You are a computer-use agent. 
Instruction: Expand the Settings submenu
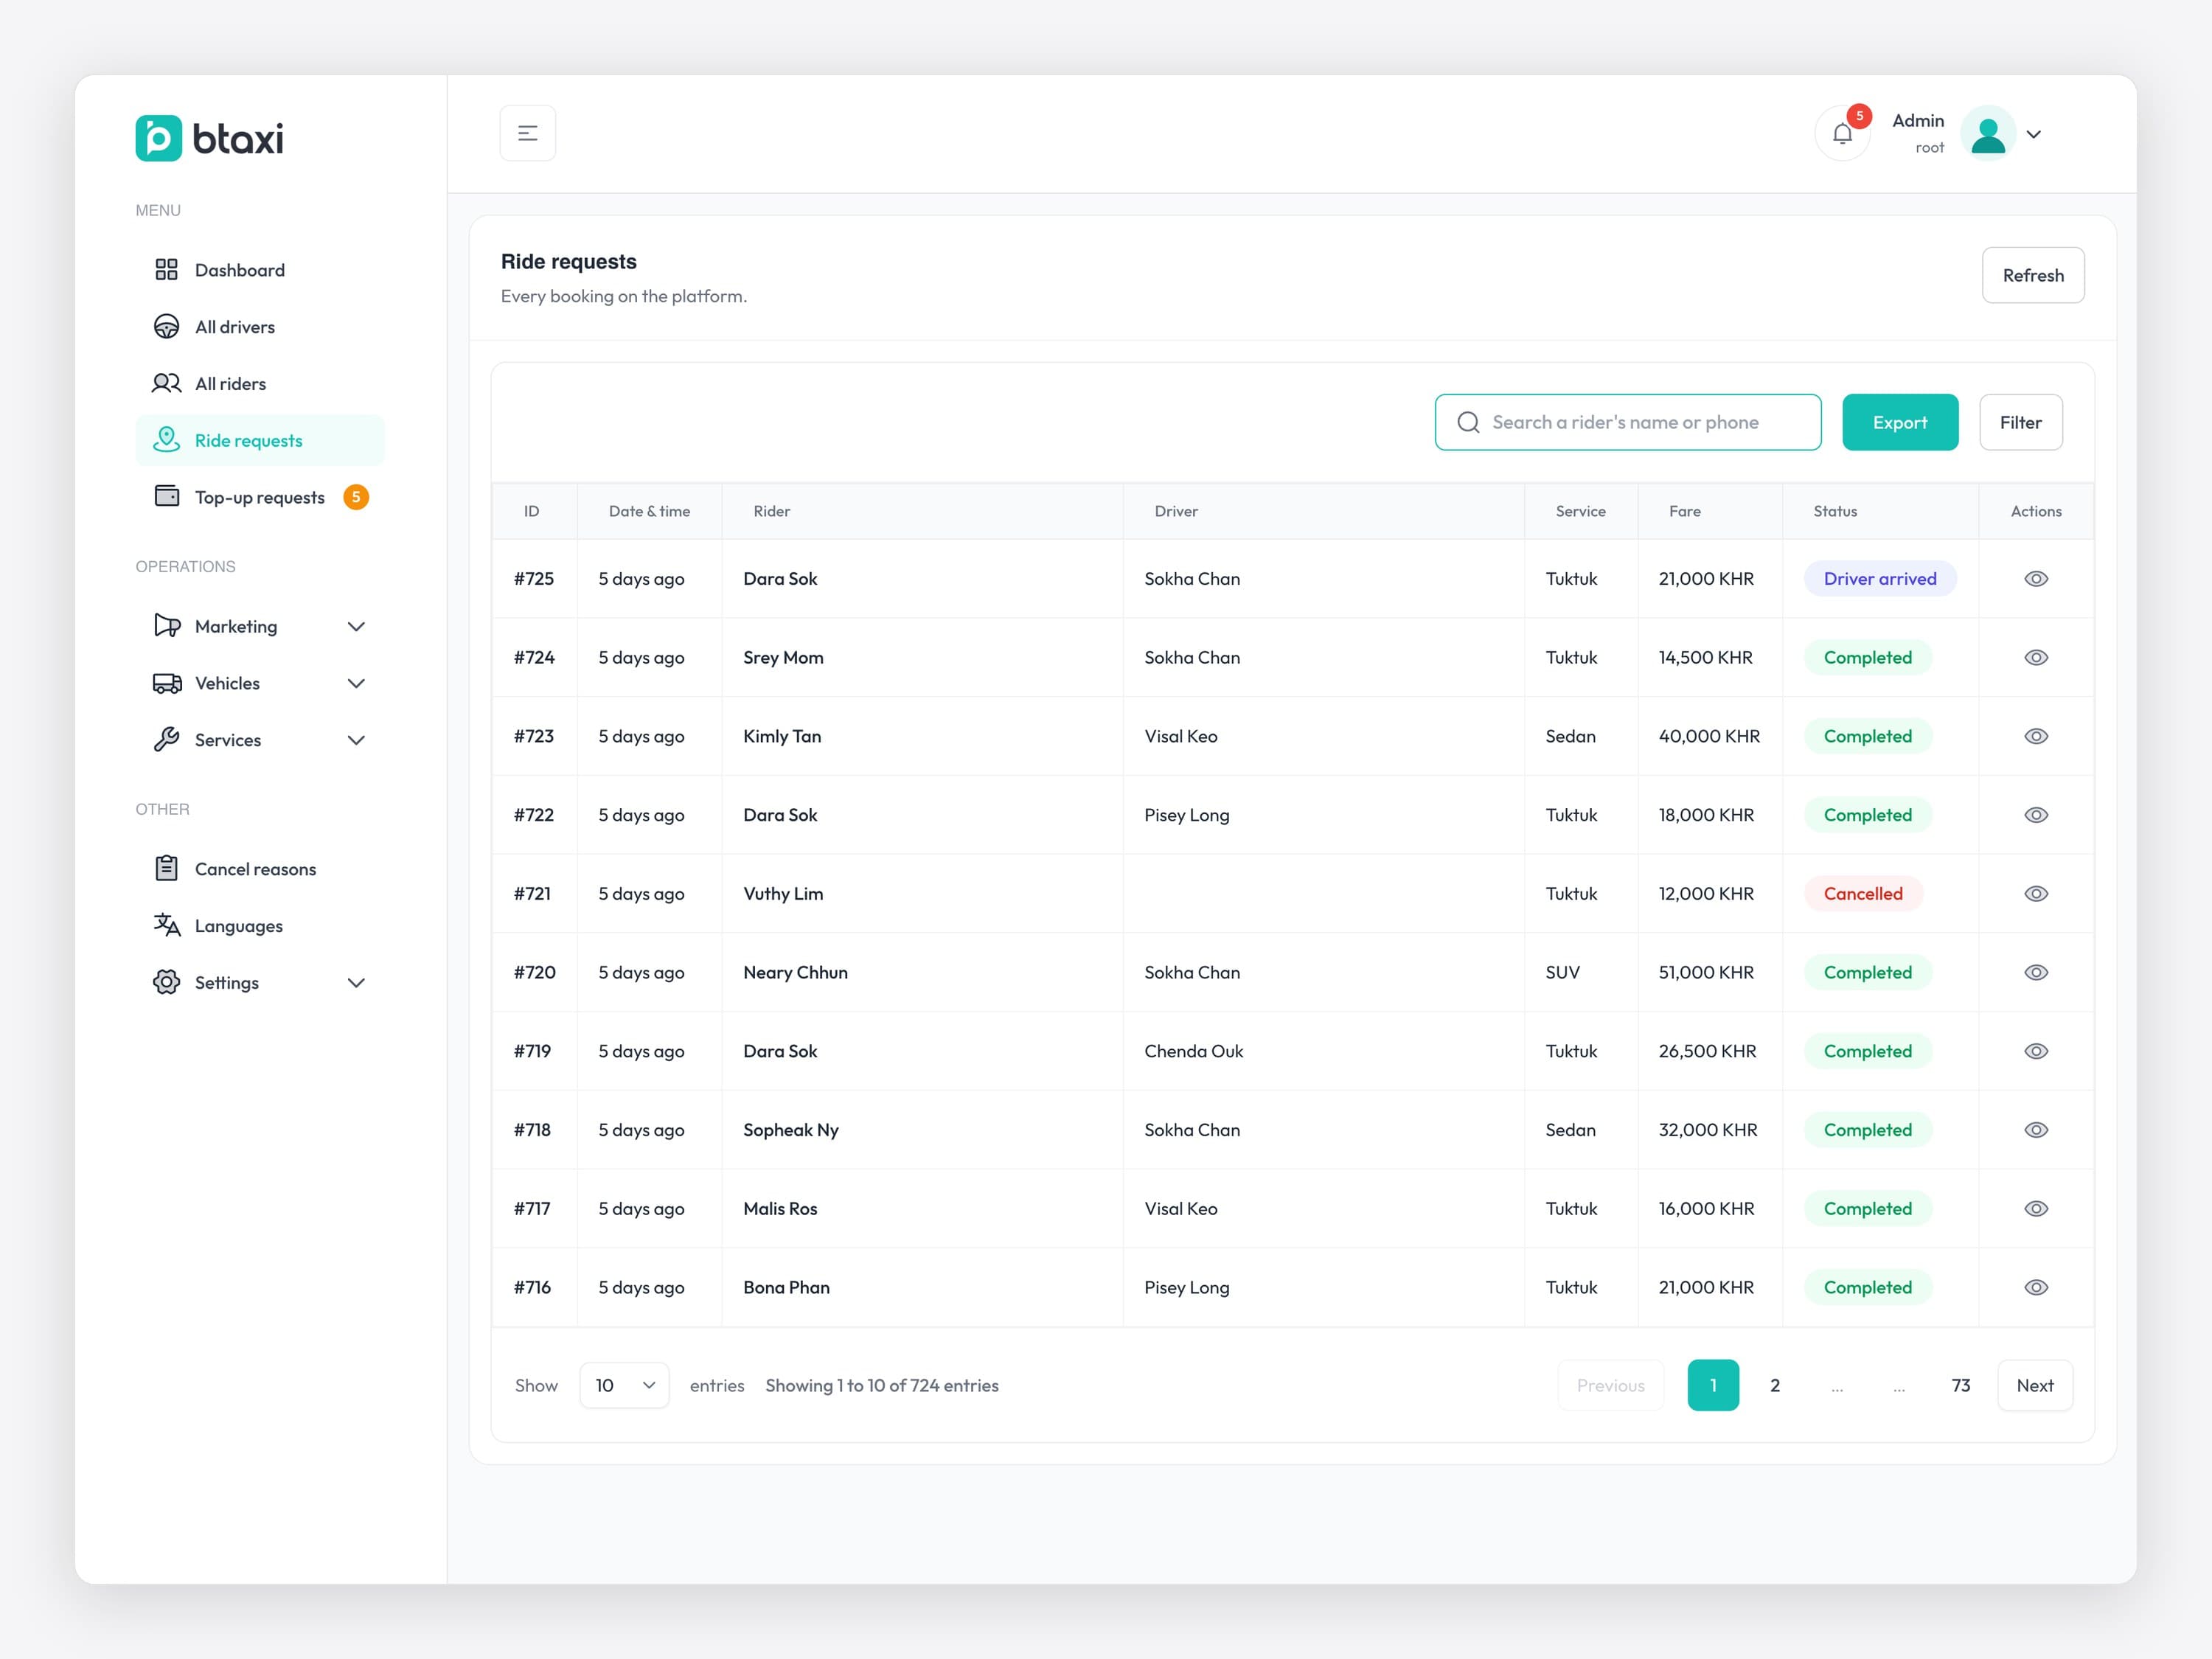260,983
